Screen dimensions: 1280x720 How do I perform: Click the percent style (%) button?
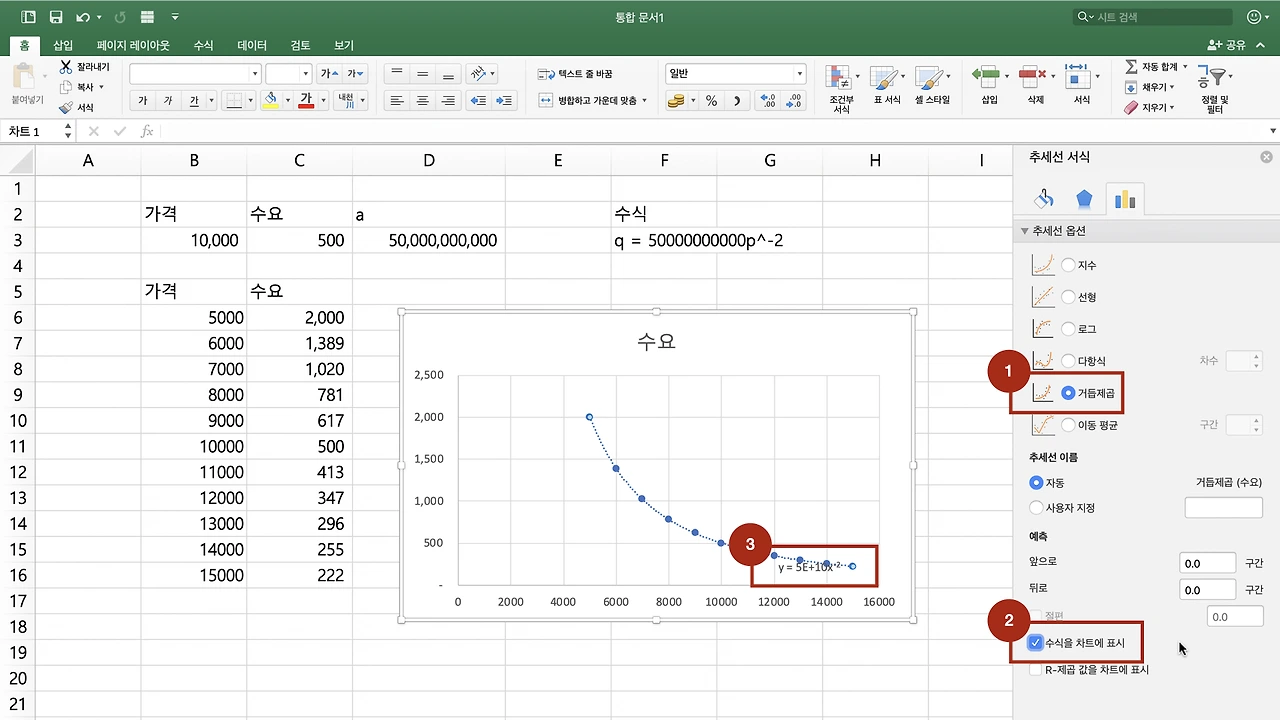point(711,100)
